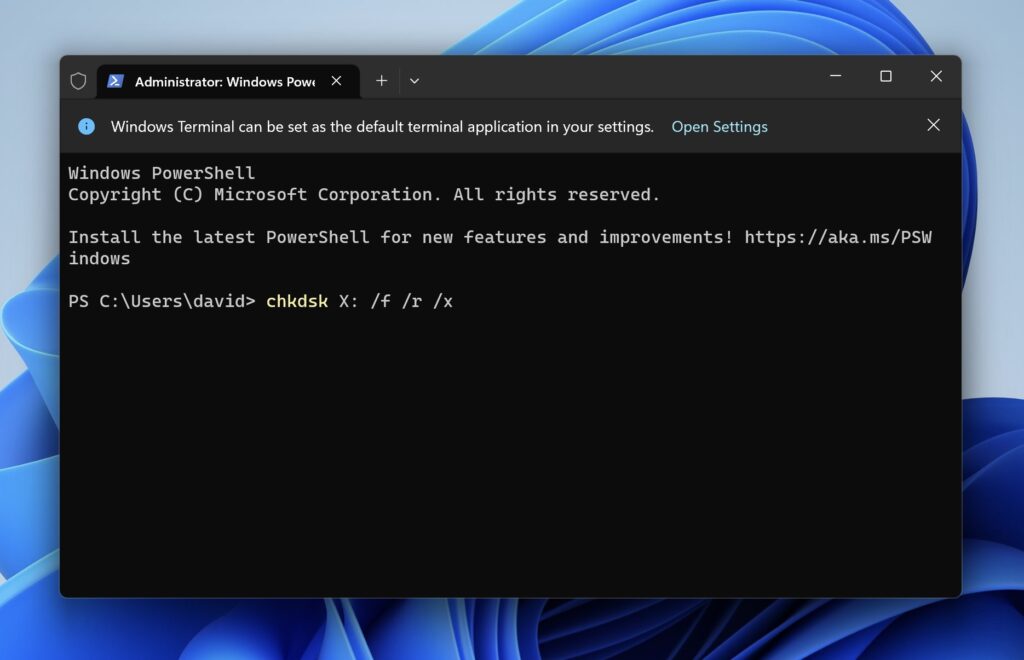Click the chkdsk command text in terminal

pos(296,301)
